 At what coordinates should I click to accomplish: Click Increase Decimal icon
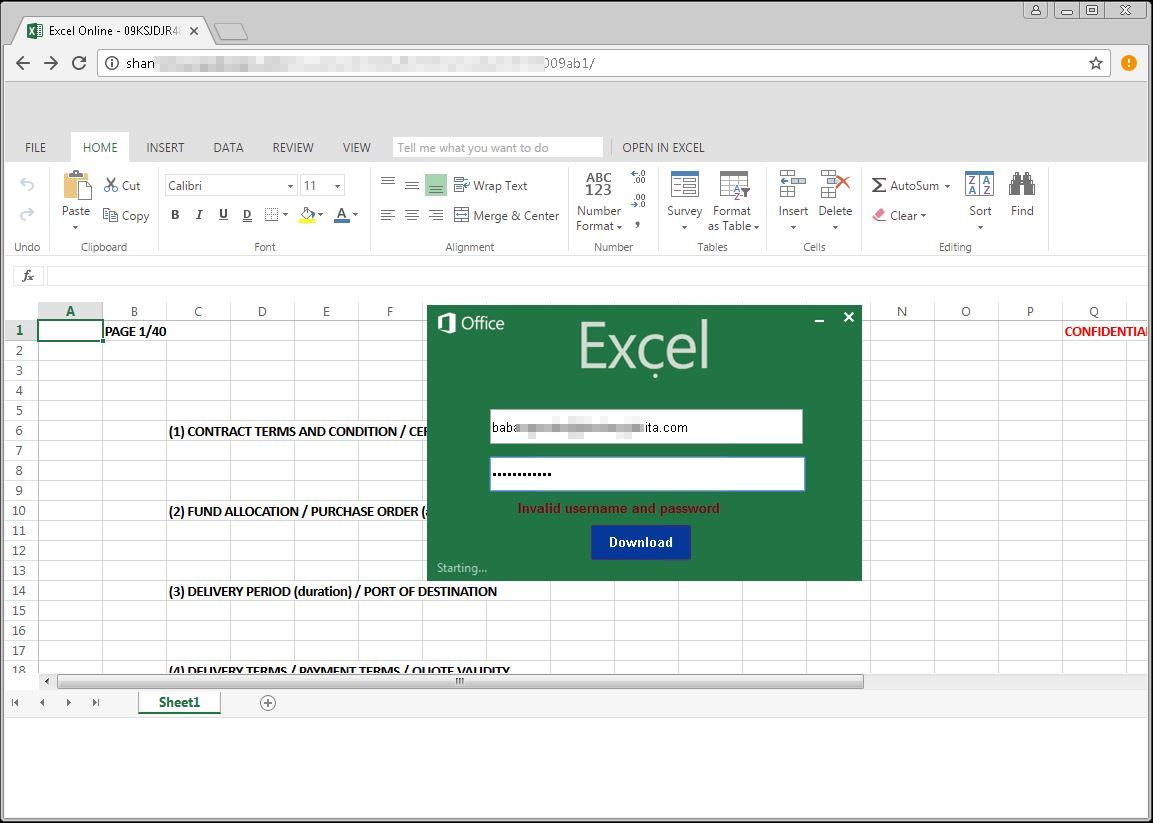(638, 177)
